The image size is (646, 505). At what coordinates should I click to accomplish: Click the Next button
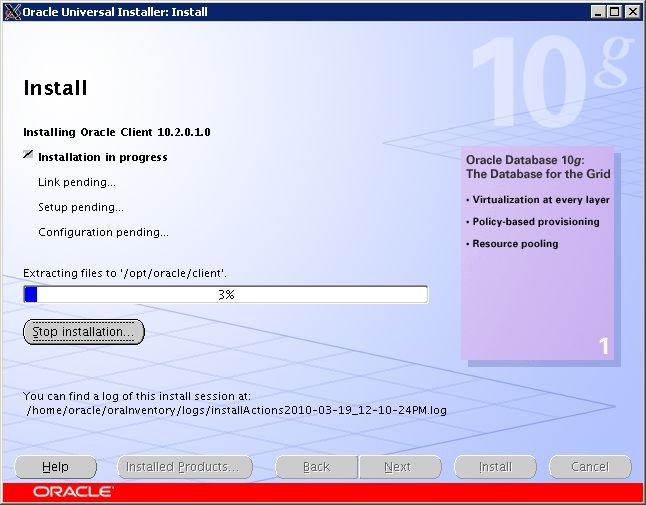tap(400, 467)
